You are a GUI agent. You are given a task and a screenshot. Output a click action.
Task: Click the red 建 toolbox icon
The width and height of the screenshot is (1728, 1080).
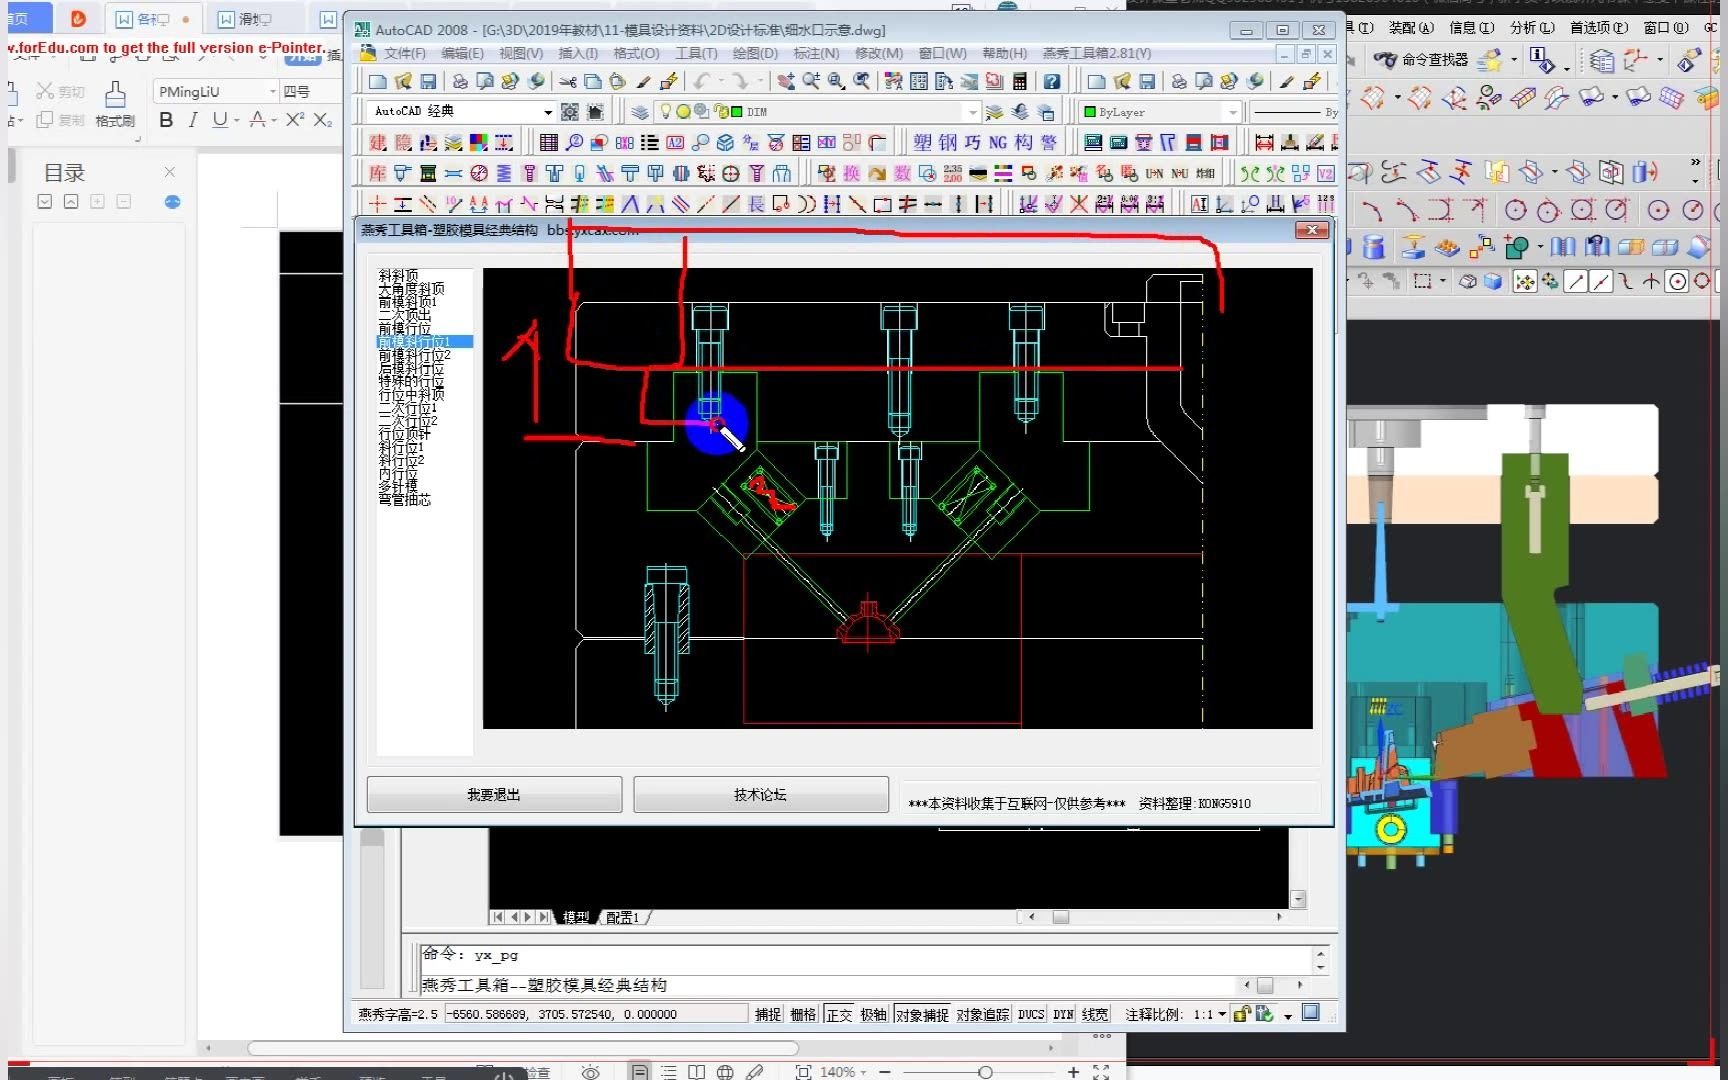pos(378,142)
